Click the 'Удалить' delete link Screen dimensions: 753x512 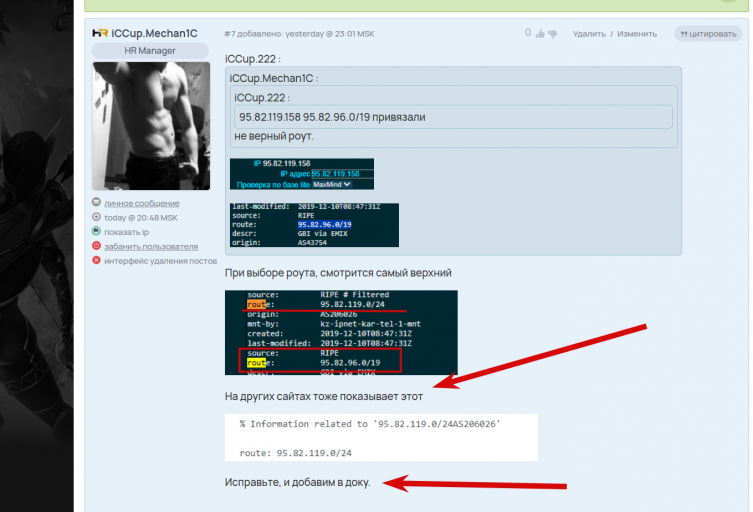[x=589, y=34]
